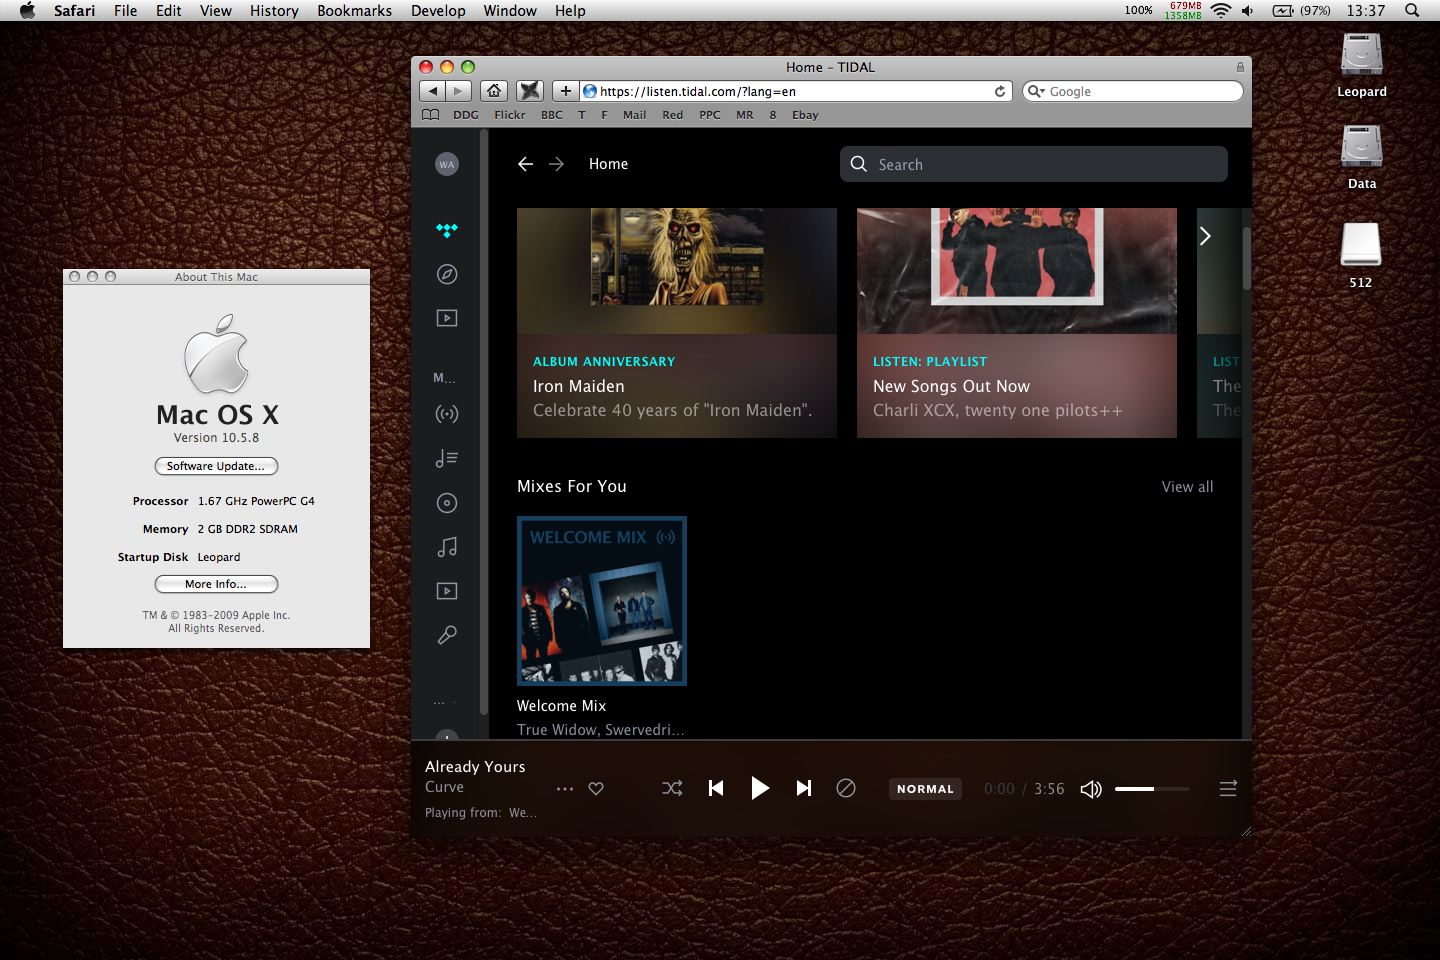
Task: Click More Info button in About This Mac
Action: point(216,584)
